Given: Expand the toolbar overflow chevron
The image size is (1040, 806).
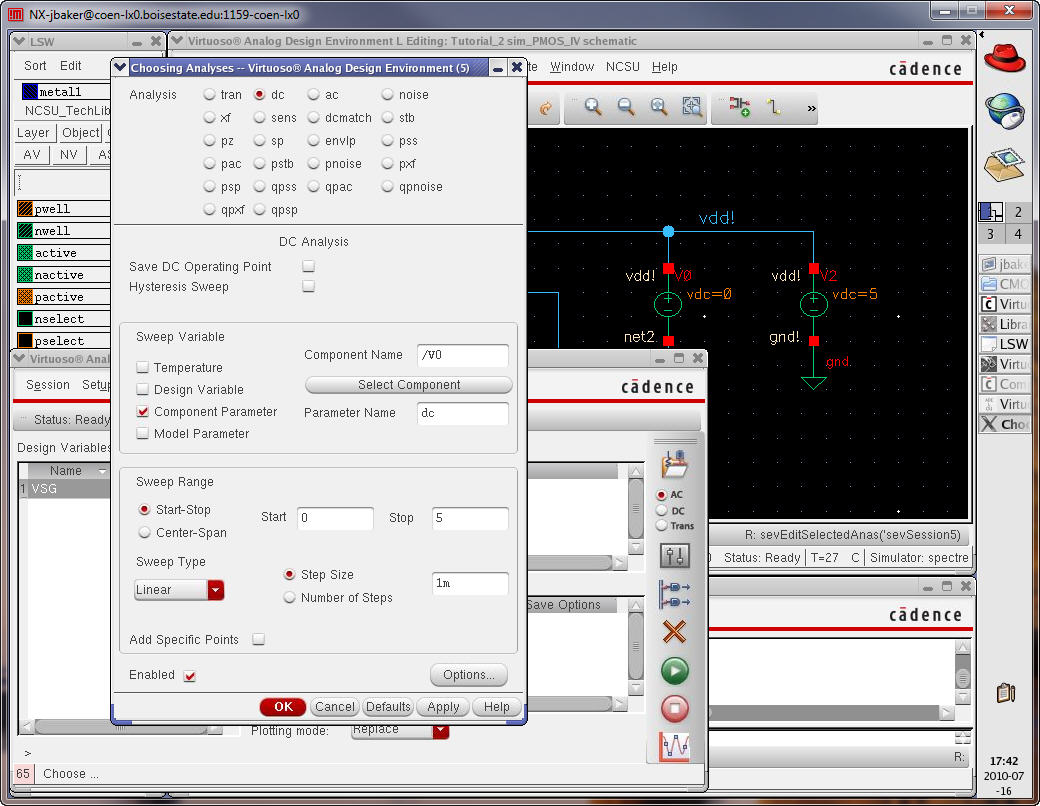Looking at the screenshot, I should [x=811, y=108].
